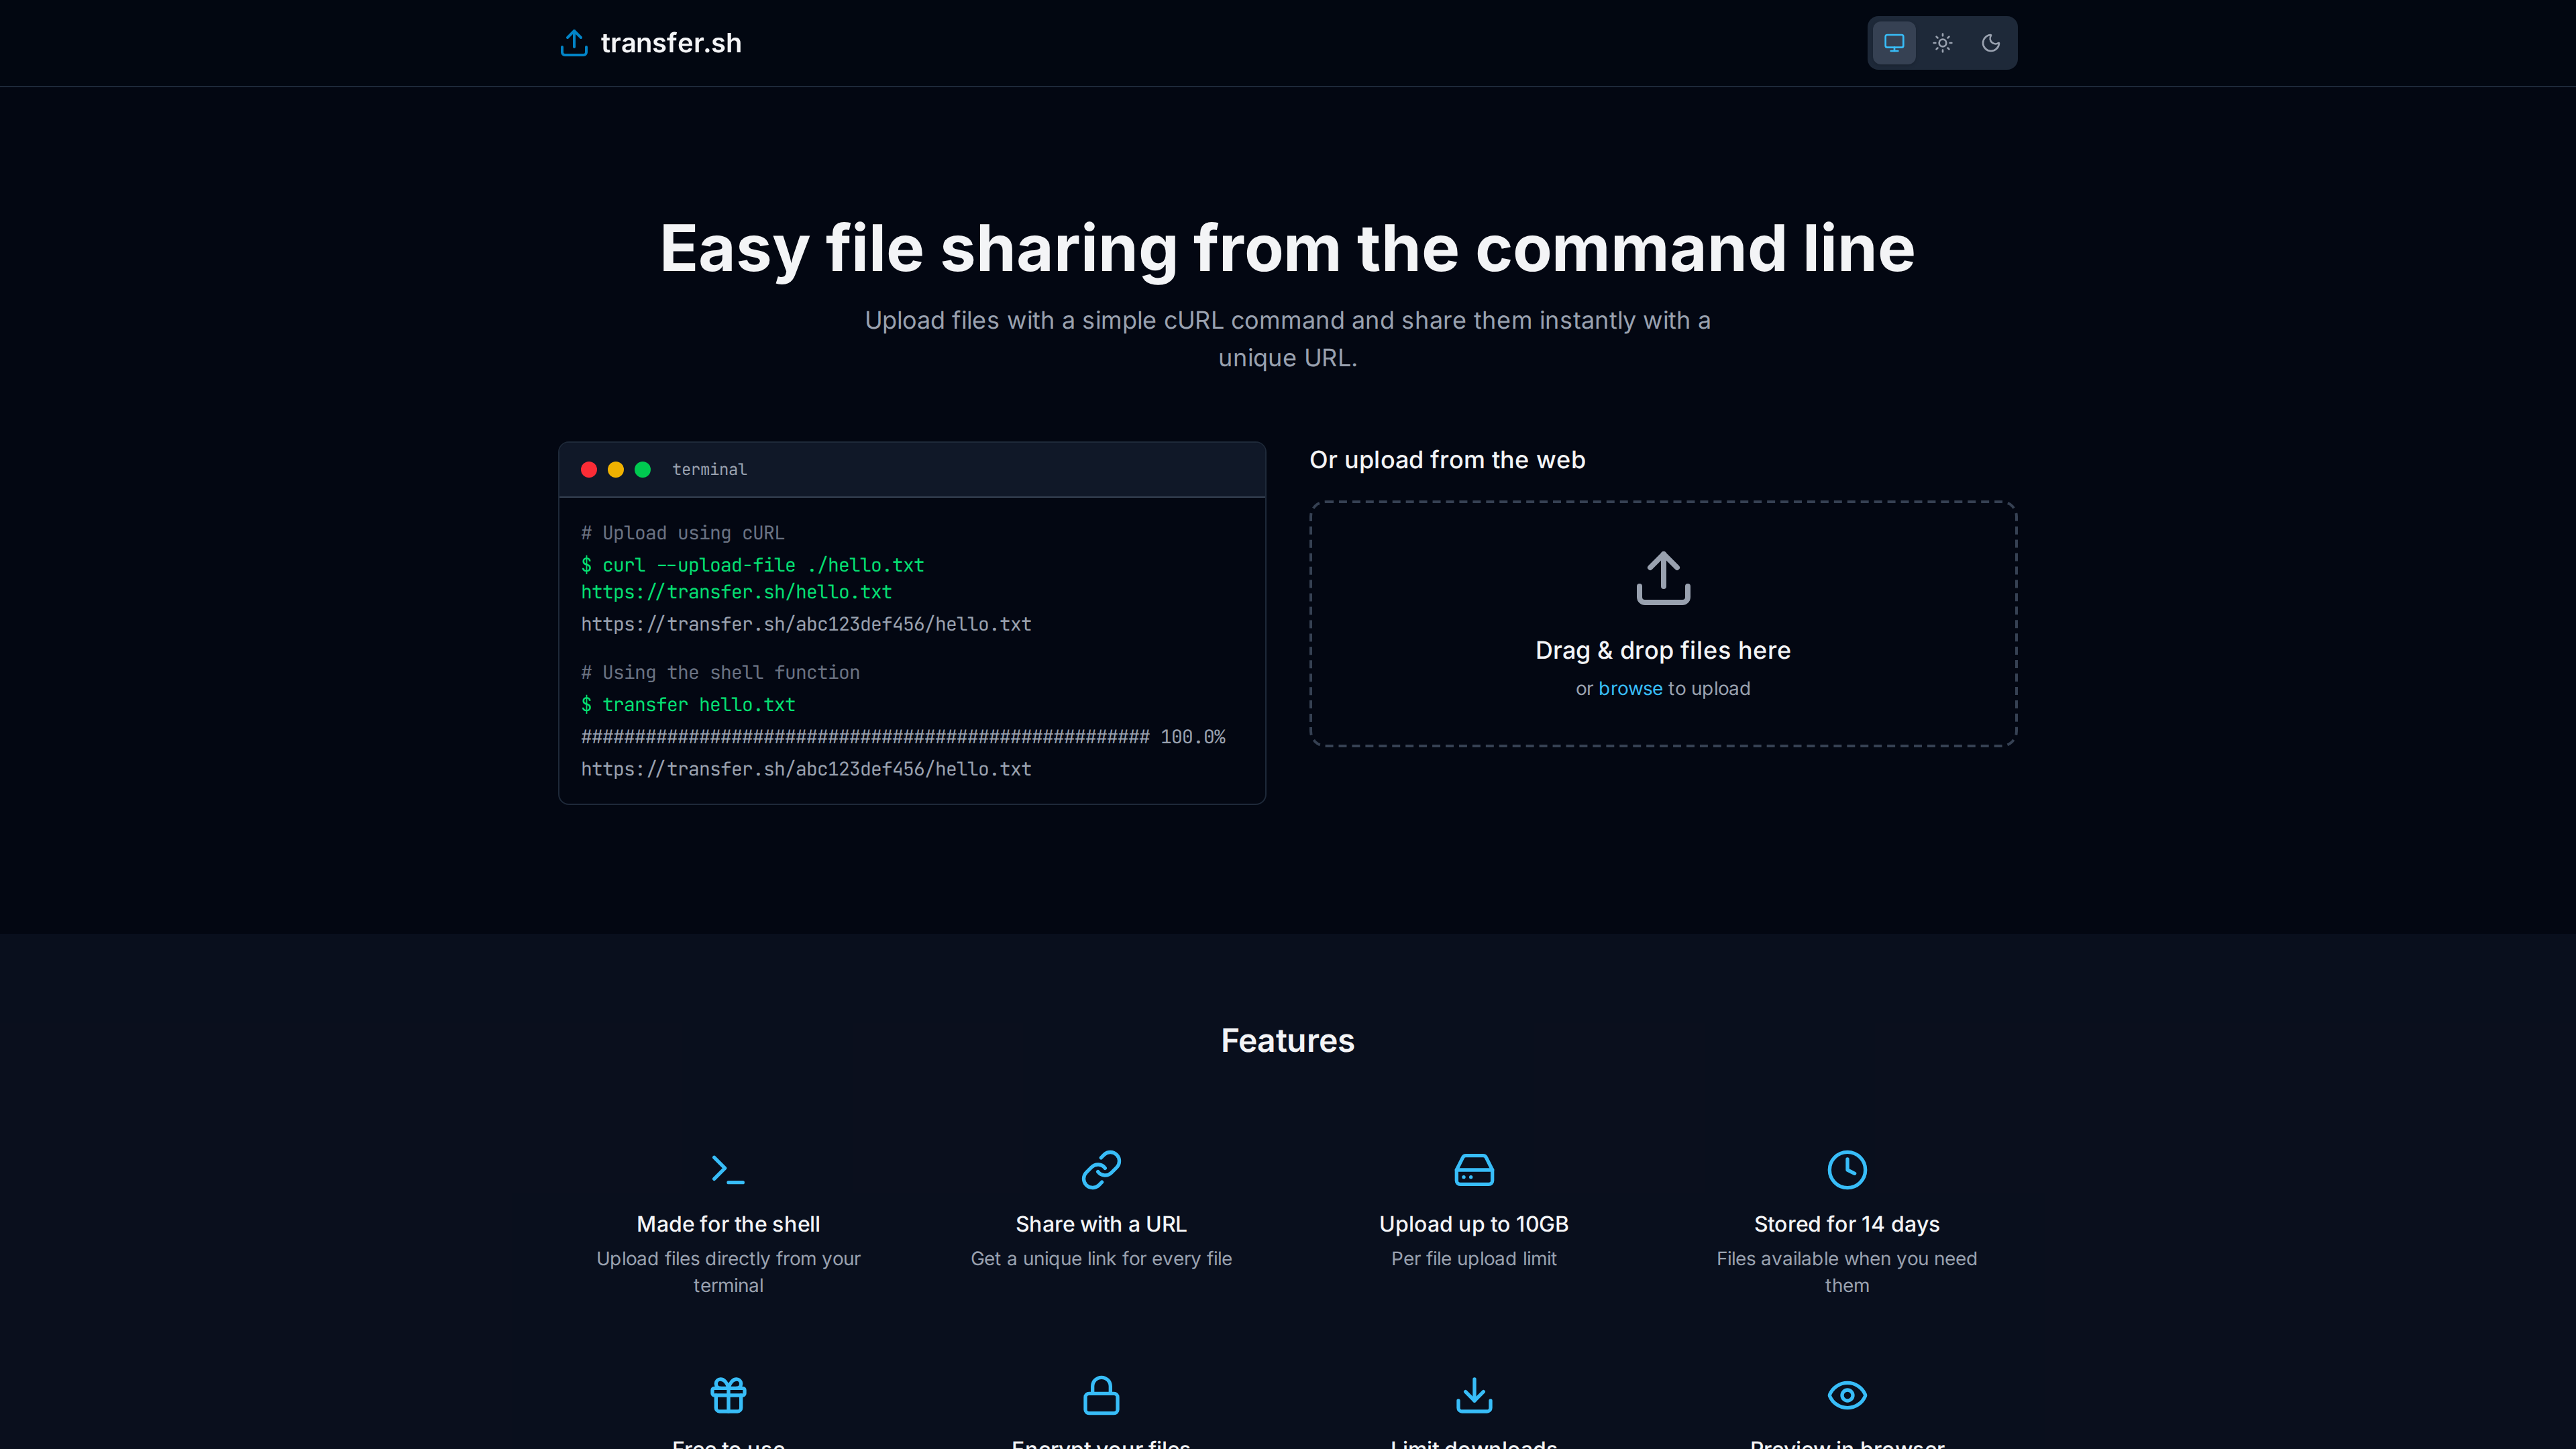2576x1449 pixels.
Task: Click the drag and drop upload area
Action: point(1662,625)
